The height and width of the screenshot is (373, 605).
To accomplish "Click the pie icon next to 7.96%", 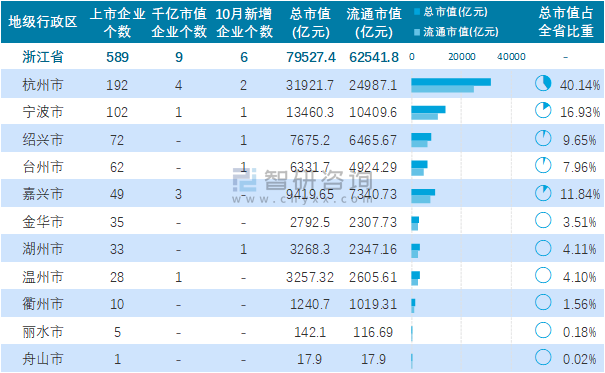I will pos(543,165).
